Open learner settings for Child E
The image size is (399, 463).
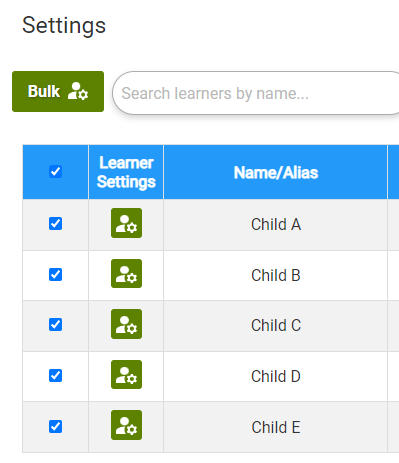coord(126,425)
